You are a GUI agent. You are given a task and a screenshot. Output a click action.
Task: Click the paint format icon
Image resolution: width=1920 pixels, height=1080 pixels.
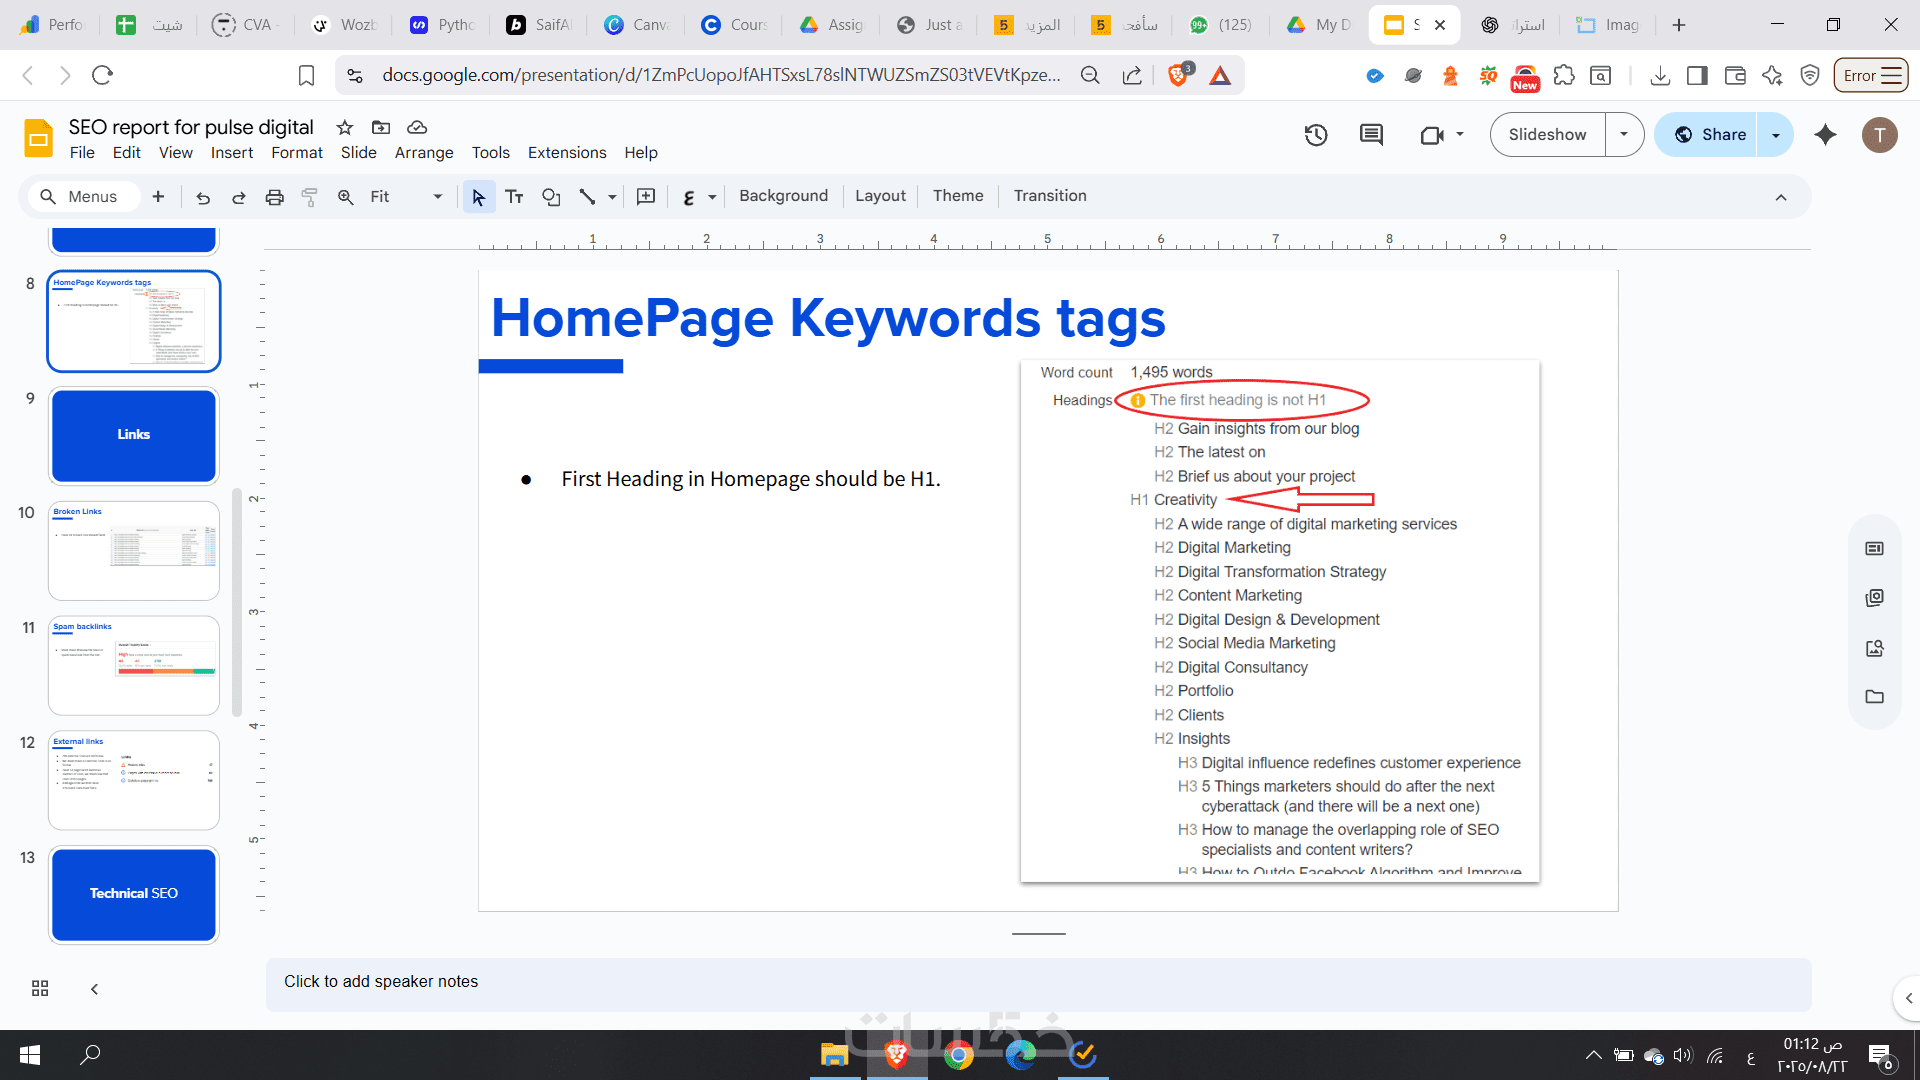pyautogui.click(x=310, y=197)
